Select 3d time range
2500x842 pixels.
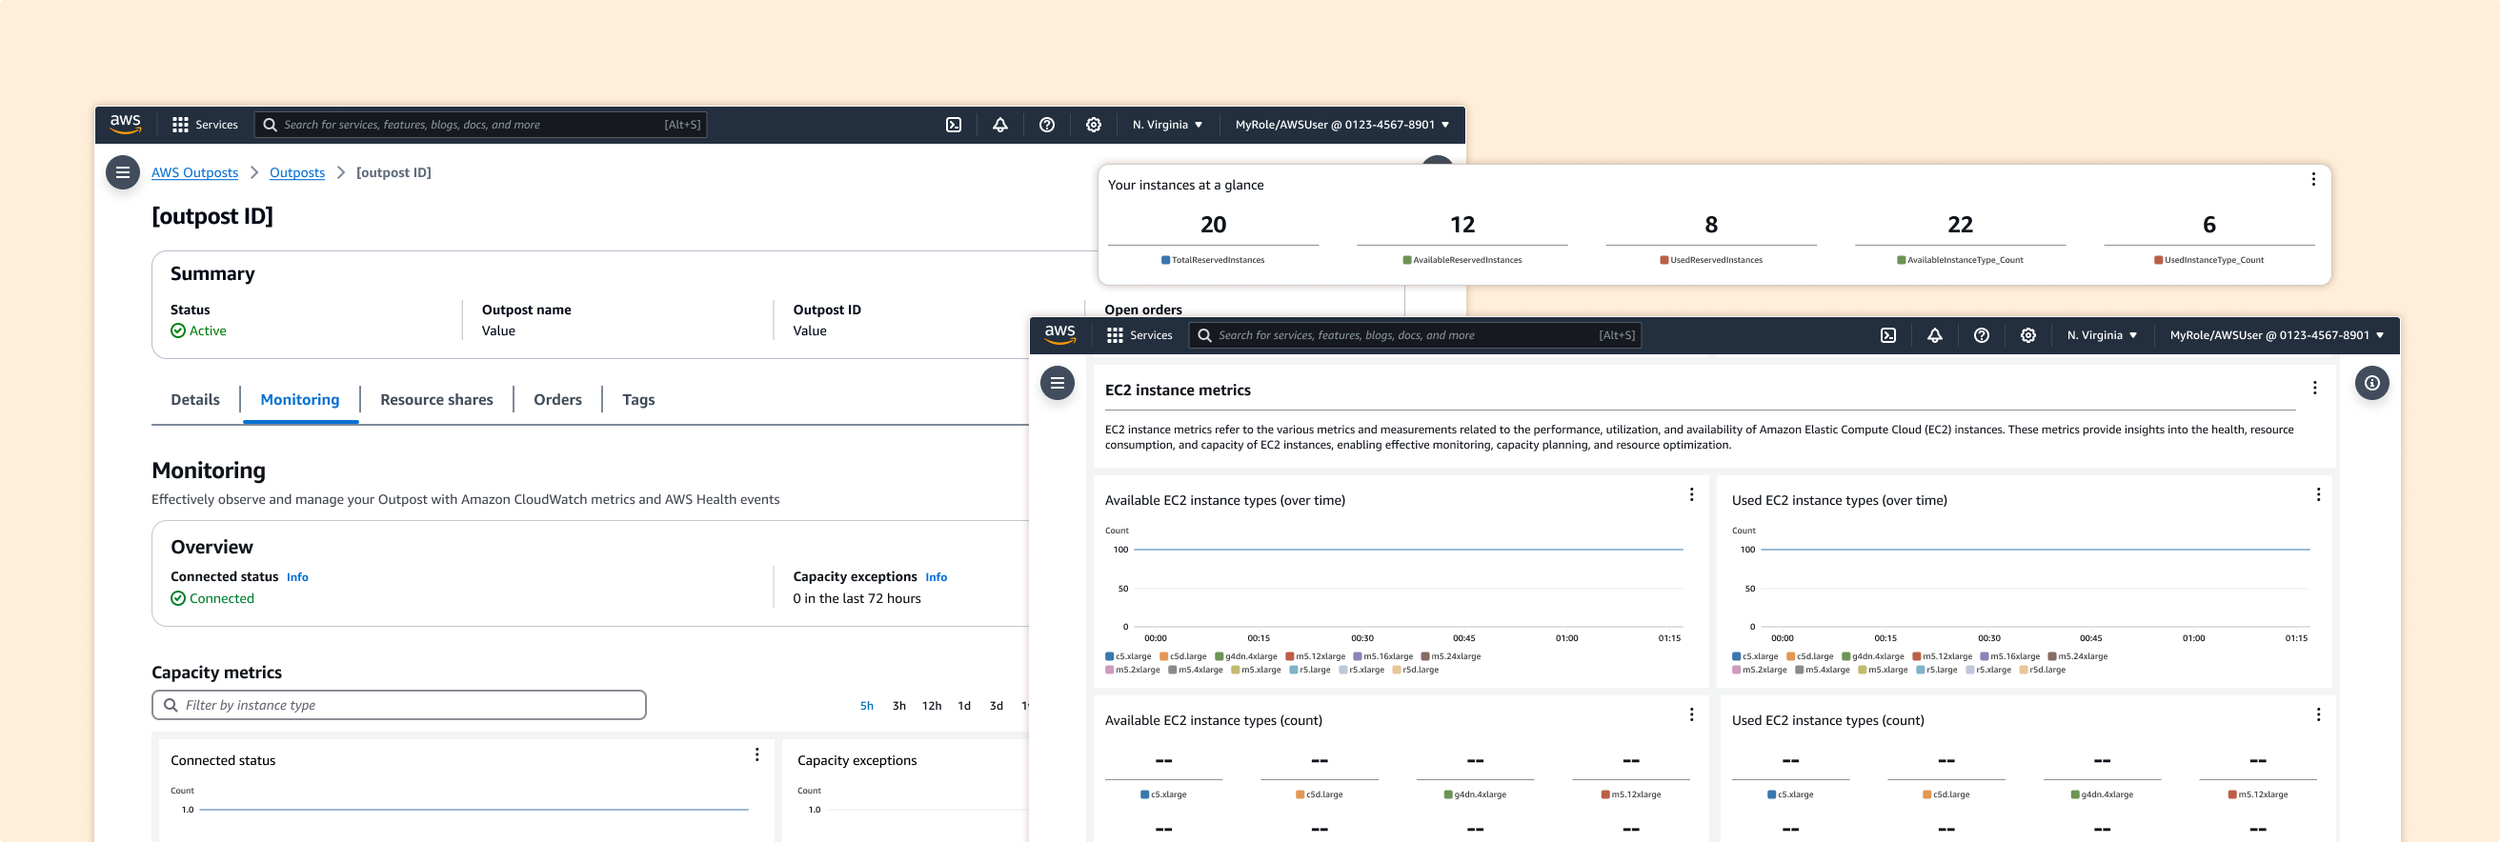996,706
